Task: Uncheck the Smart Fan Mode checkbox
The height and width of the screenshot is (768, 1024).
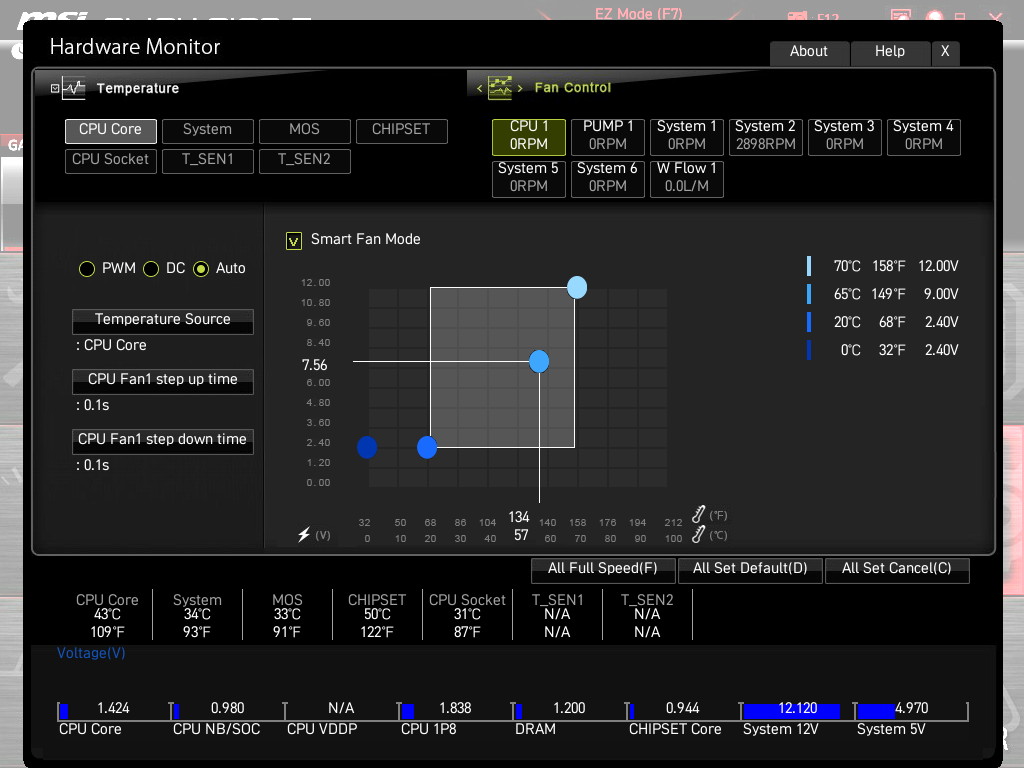Action: click(x=294, y=241)
